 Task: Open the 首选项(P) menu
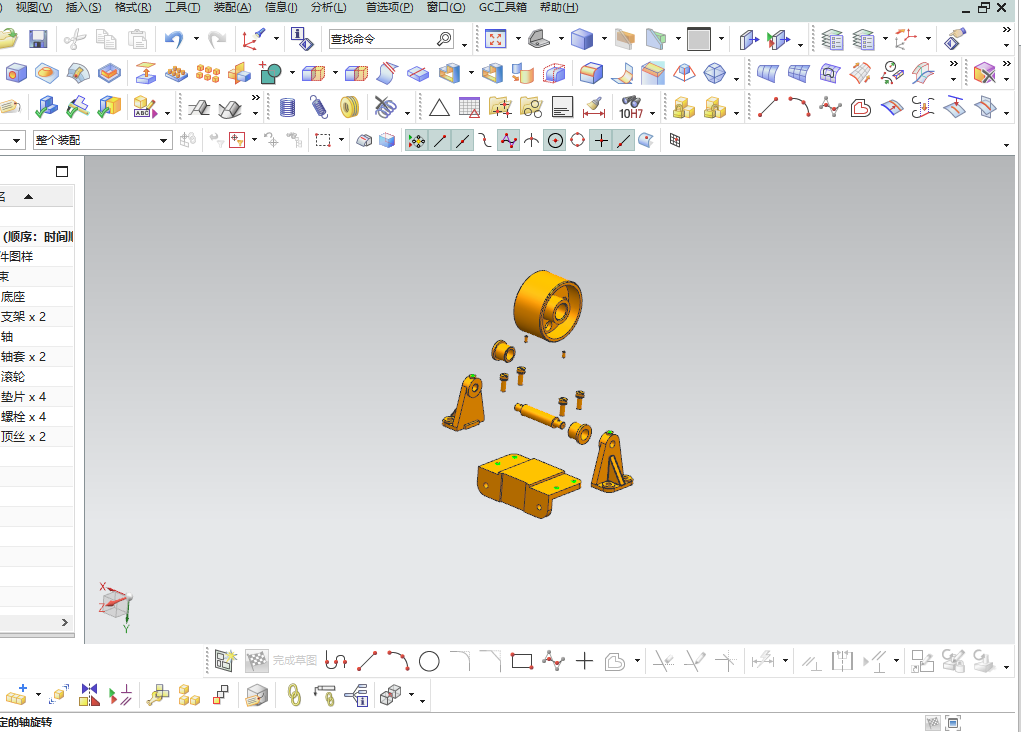tap(389, 7)
